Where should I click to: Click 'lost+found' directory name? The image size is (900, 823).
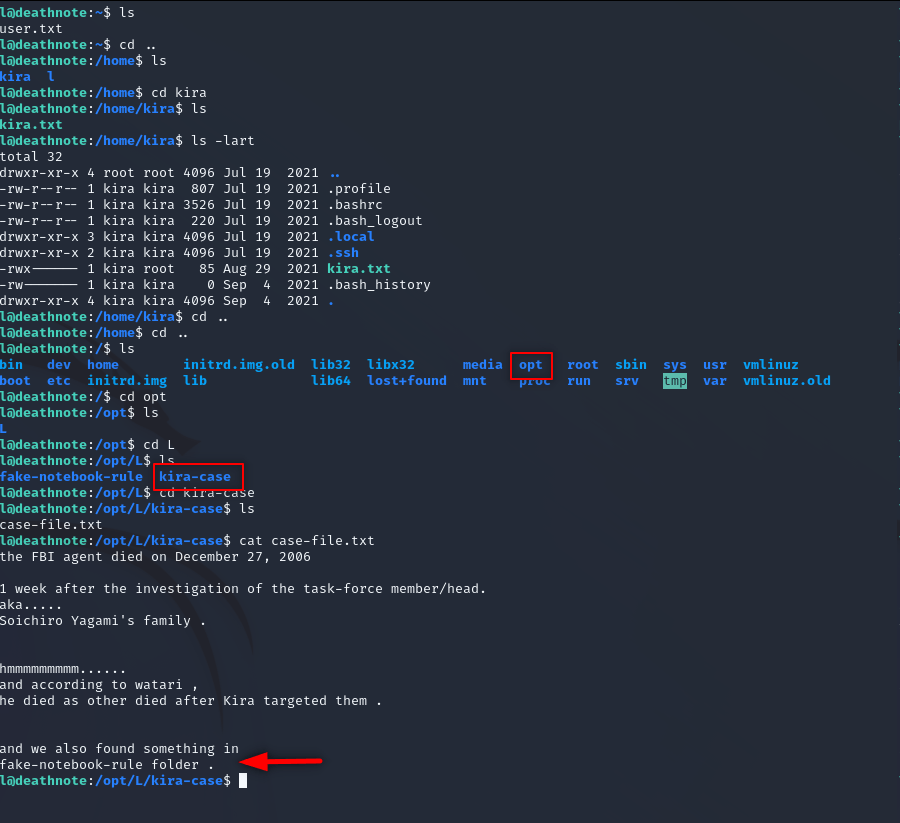[407, 381]
